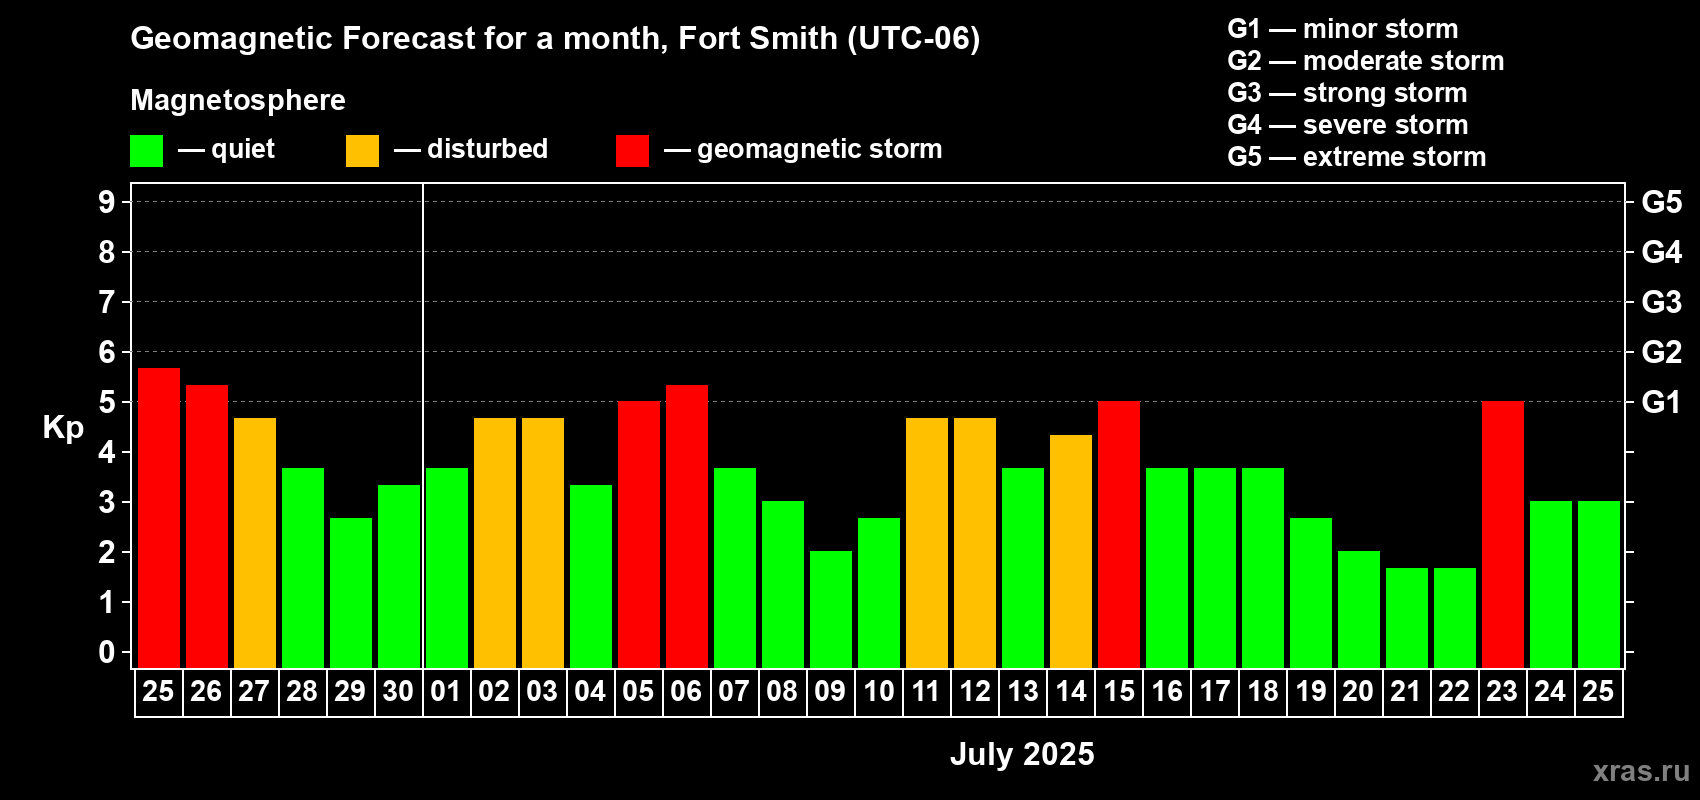Click the green bar for day 18
Viewport: 1700px width, 800px height.
1263,568
